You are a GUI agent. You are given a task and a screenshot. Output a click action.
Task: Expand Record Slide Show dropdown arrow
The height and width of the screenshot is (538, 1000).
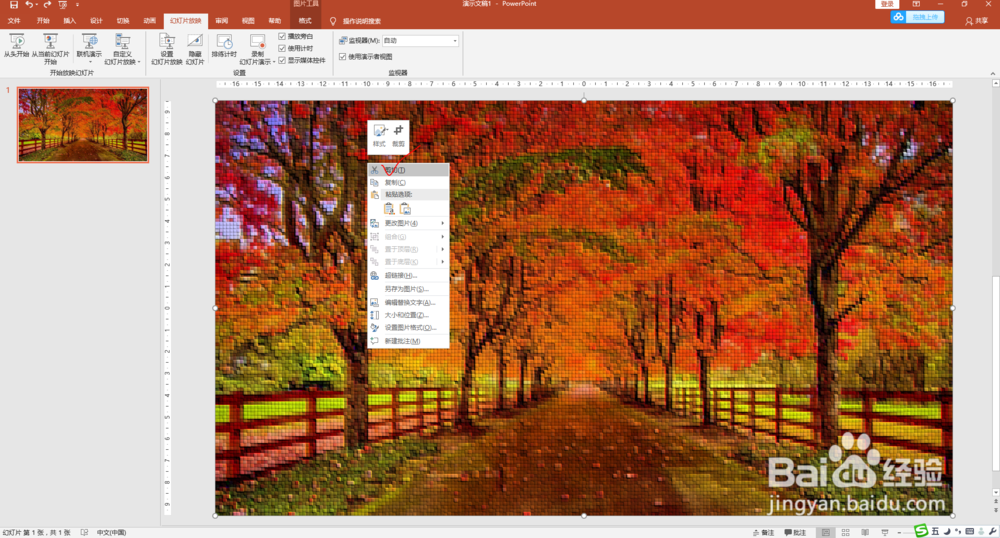[273, 62]
